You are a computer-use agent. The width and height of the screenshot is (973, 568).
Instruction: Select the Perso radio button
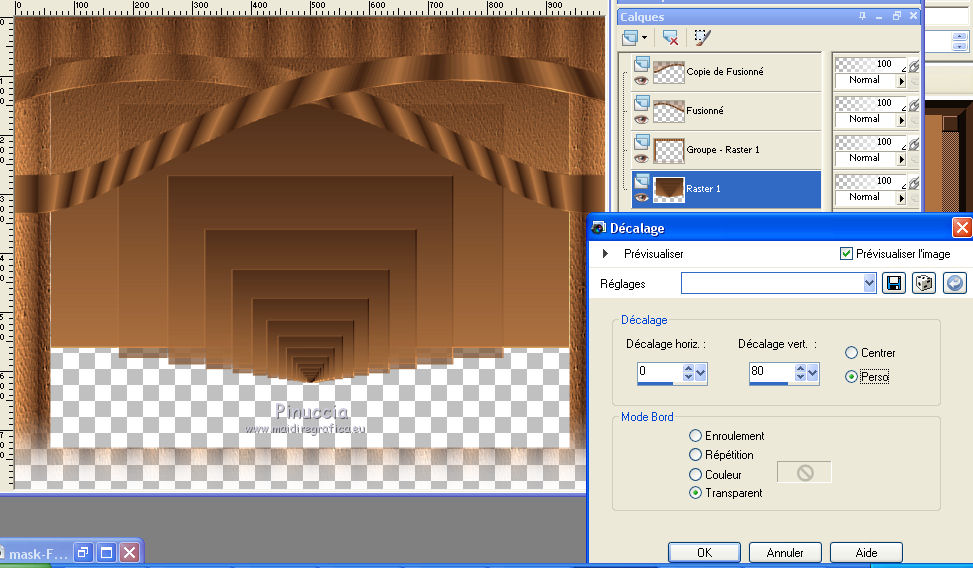click(851, 377)
